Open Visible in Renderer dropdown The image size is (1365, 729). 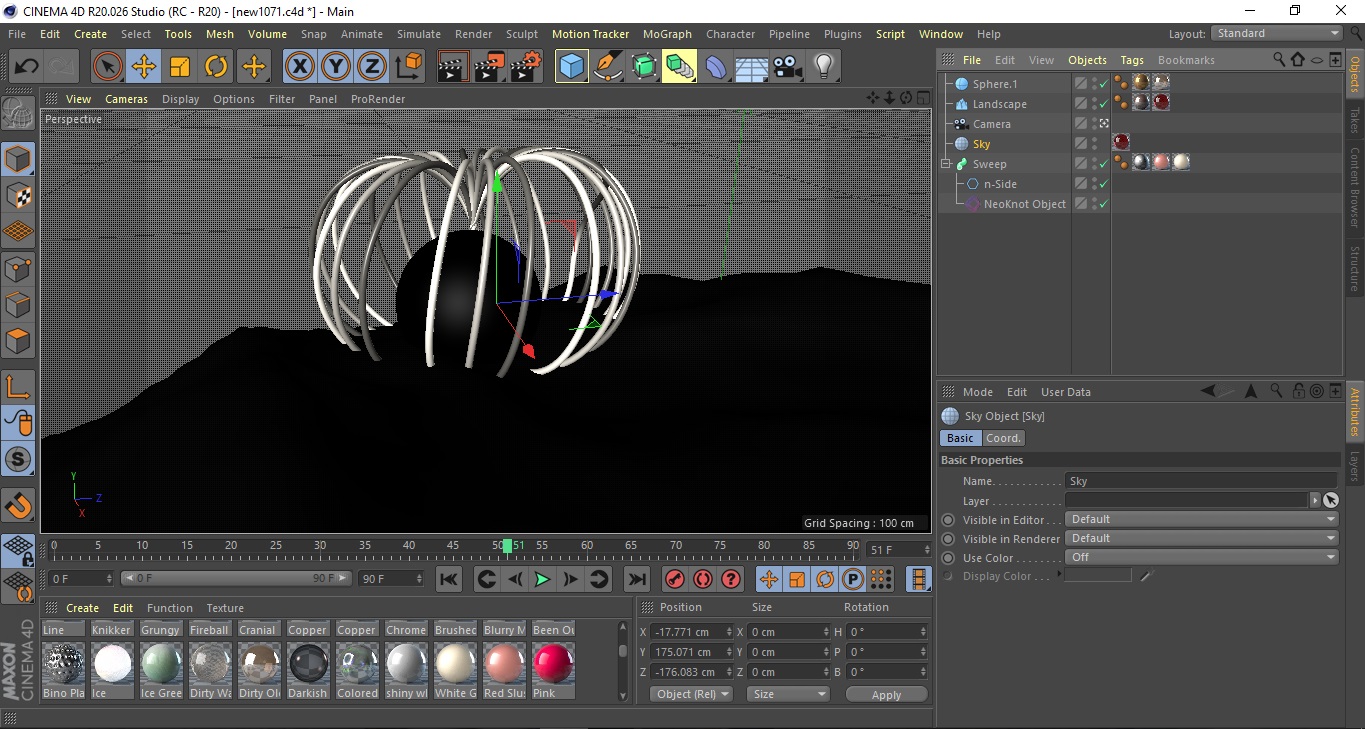[1201, 539]
